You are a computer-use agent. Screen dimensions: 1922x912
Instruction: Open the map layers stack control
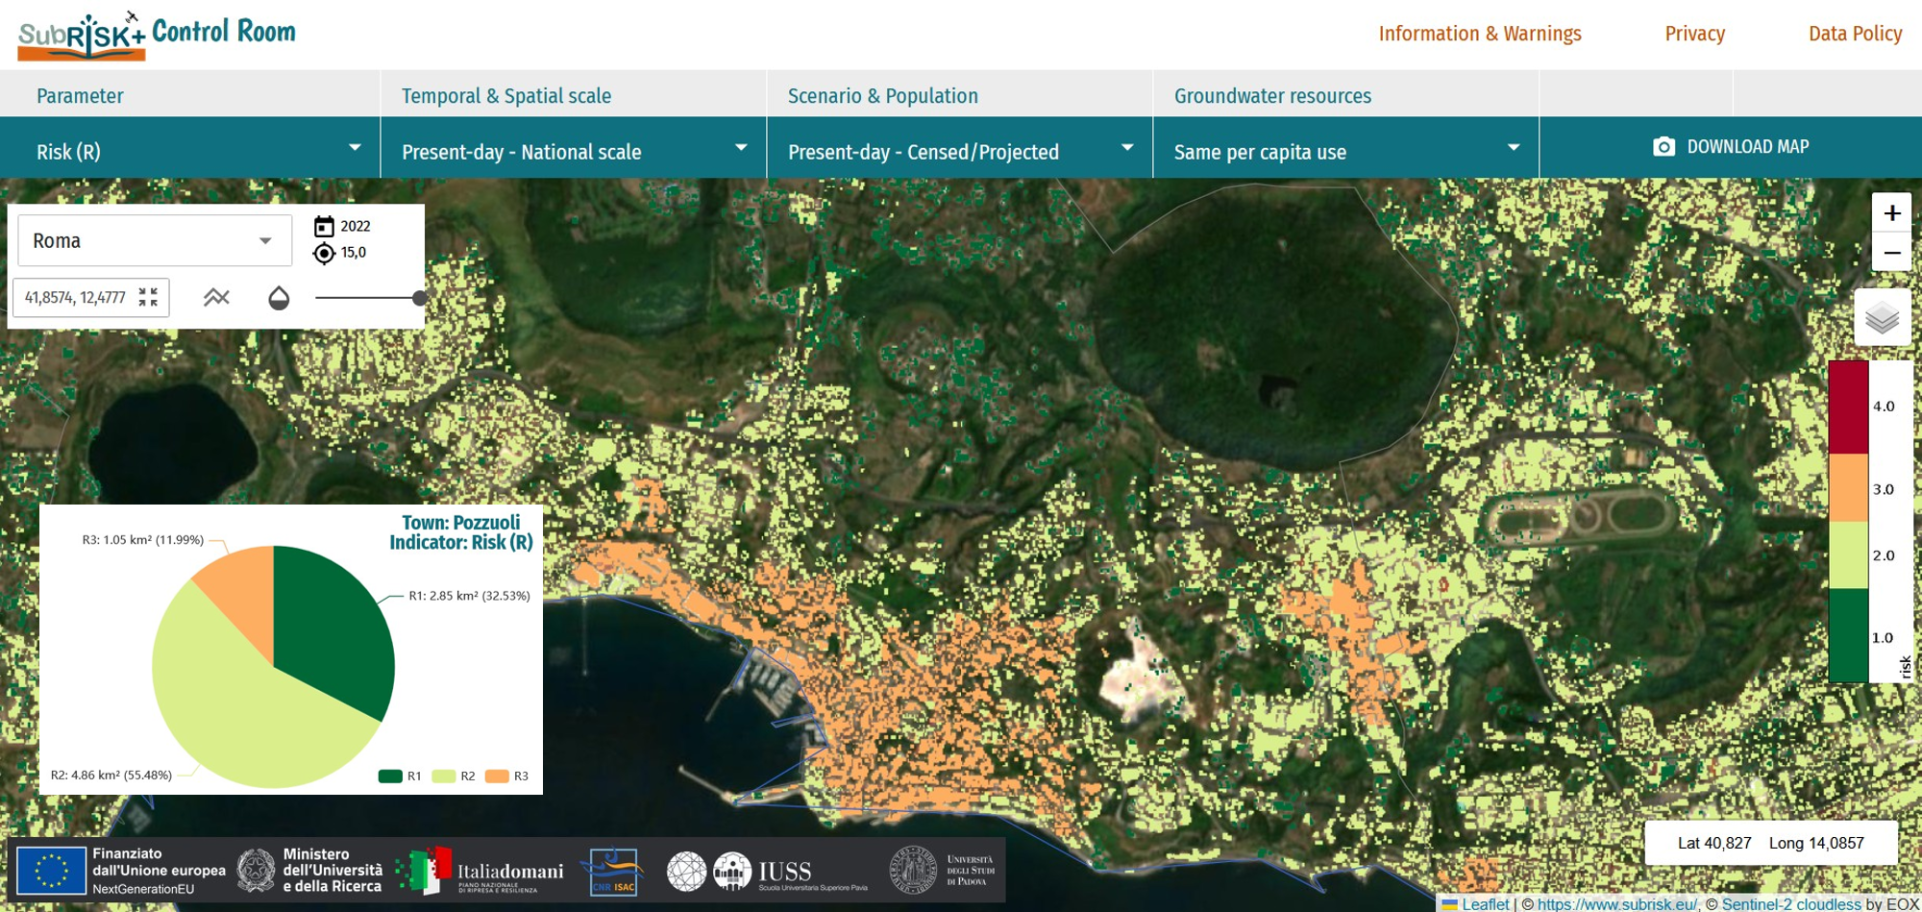pos(1882,318)
